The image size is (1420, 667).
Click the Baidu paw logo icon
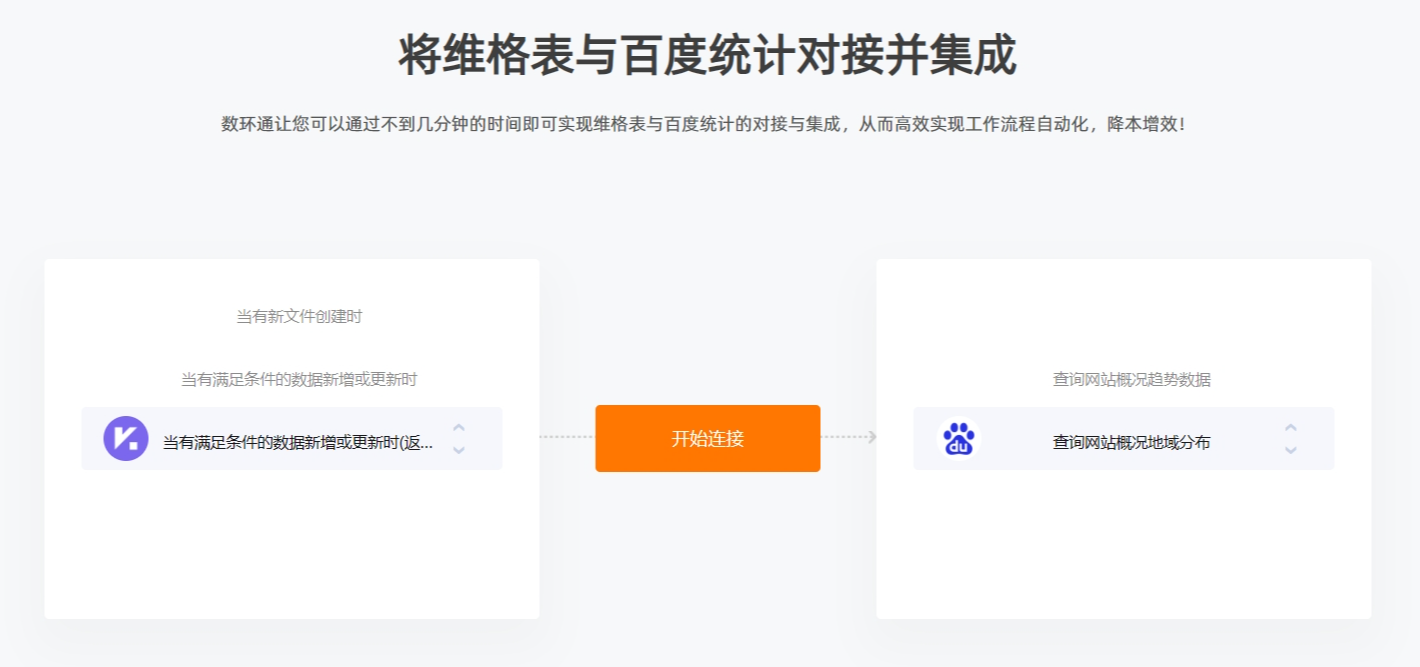[959, 438]
